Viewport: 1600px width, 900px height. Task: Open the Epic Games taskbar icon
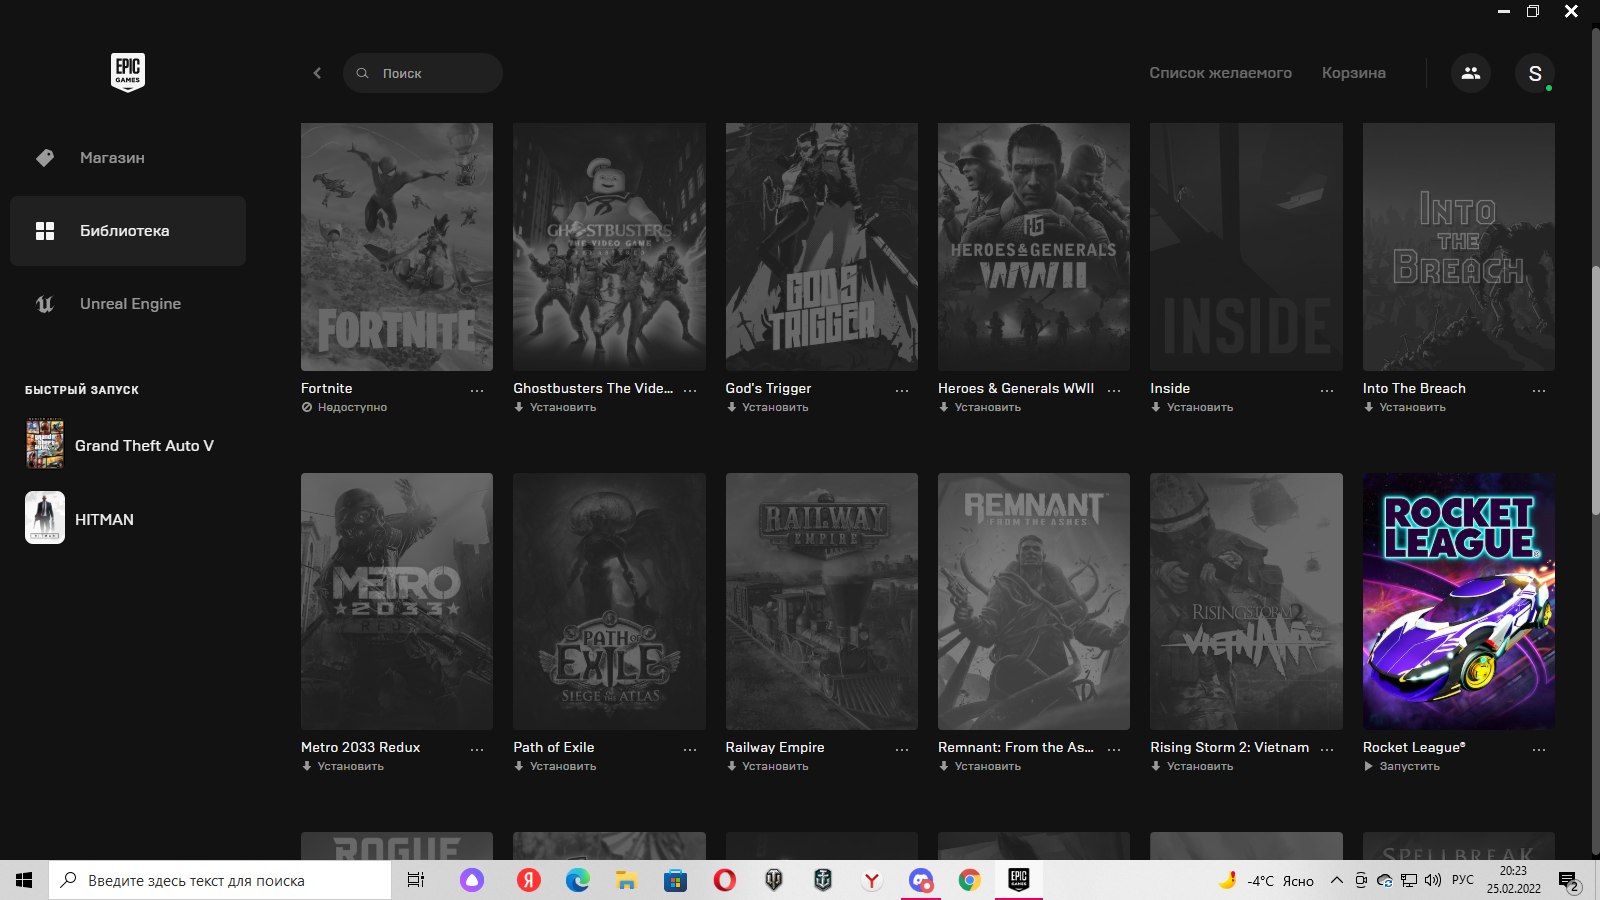(1018, 880)
